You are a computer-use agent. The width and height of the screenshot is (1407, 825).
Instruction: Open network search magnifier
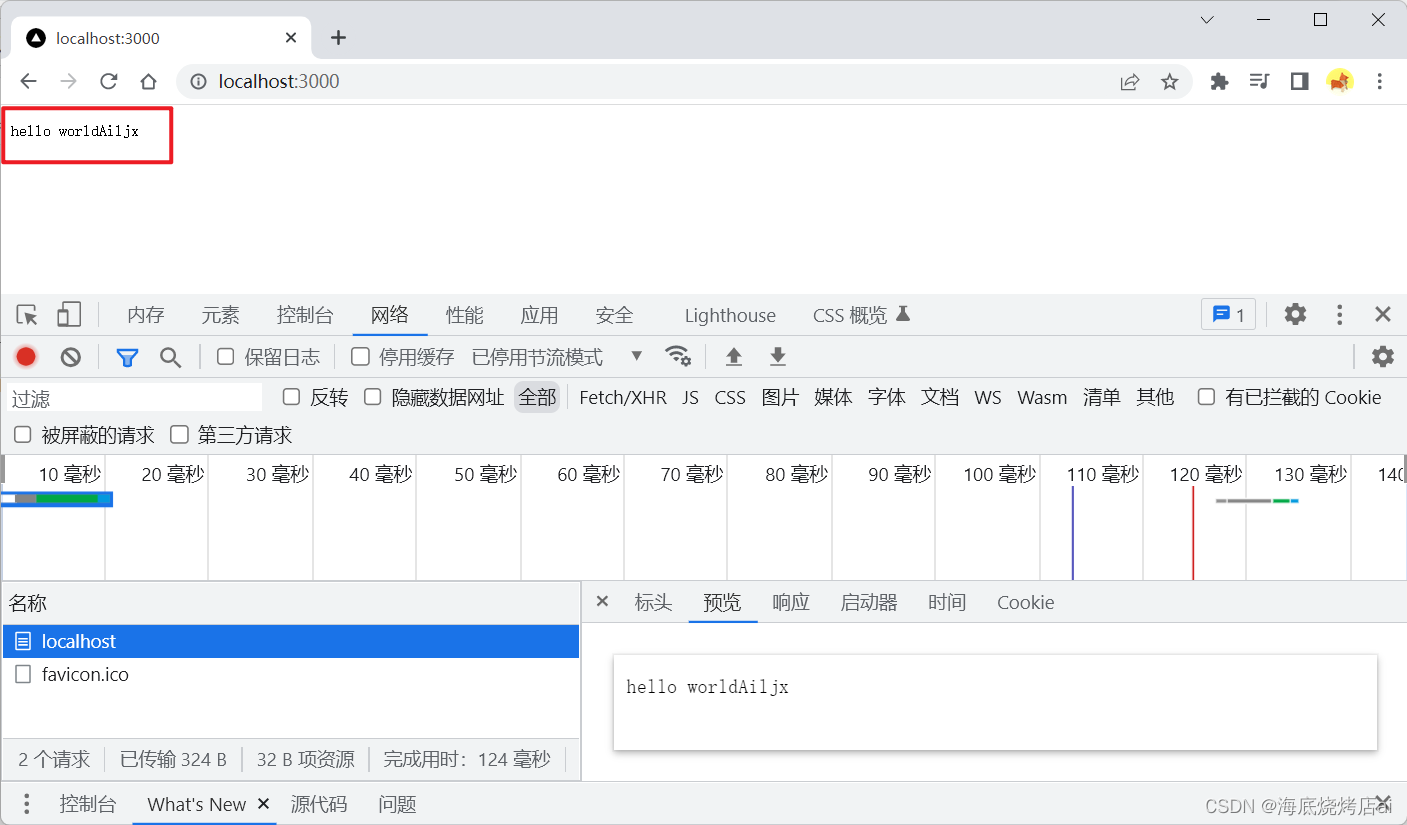pyautogui.click(x=171, y=357)
